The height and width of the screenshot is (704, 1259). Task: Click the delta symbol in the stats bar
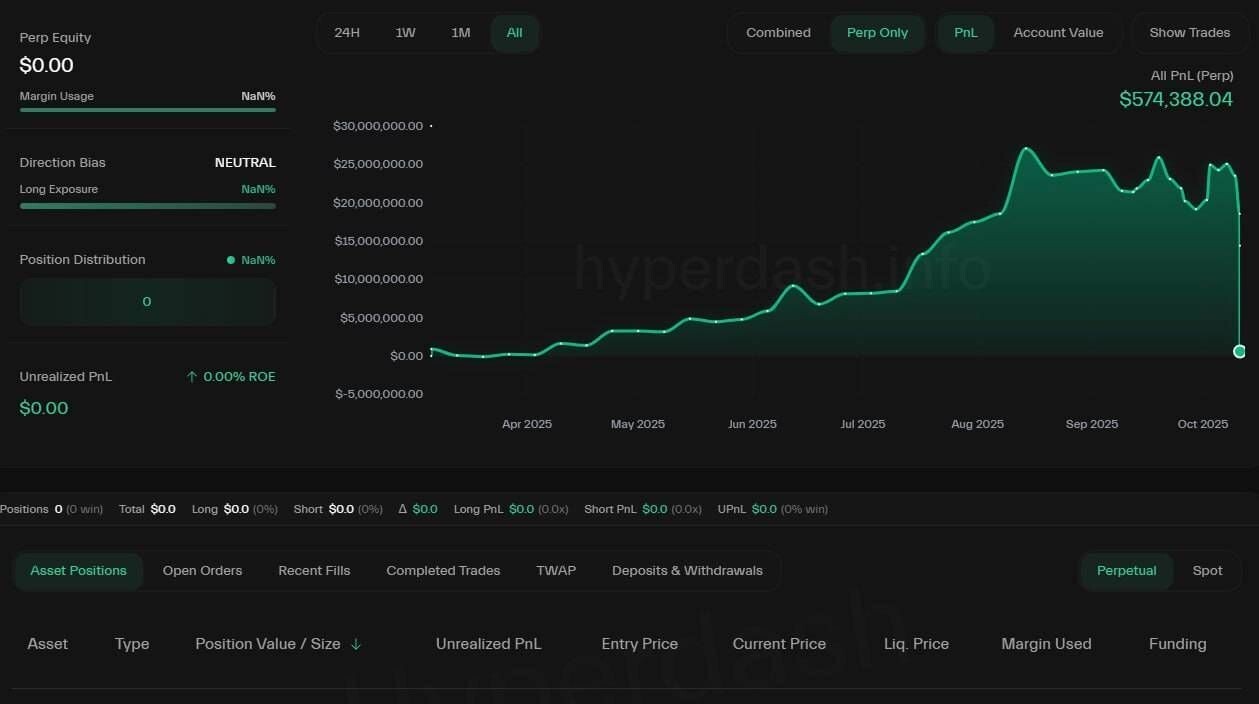click(x=403, y=509)
